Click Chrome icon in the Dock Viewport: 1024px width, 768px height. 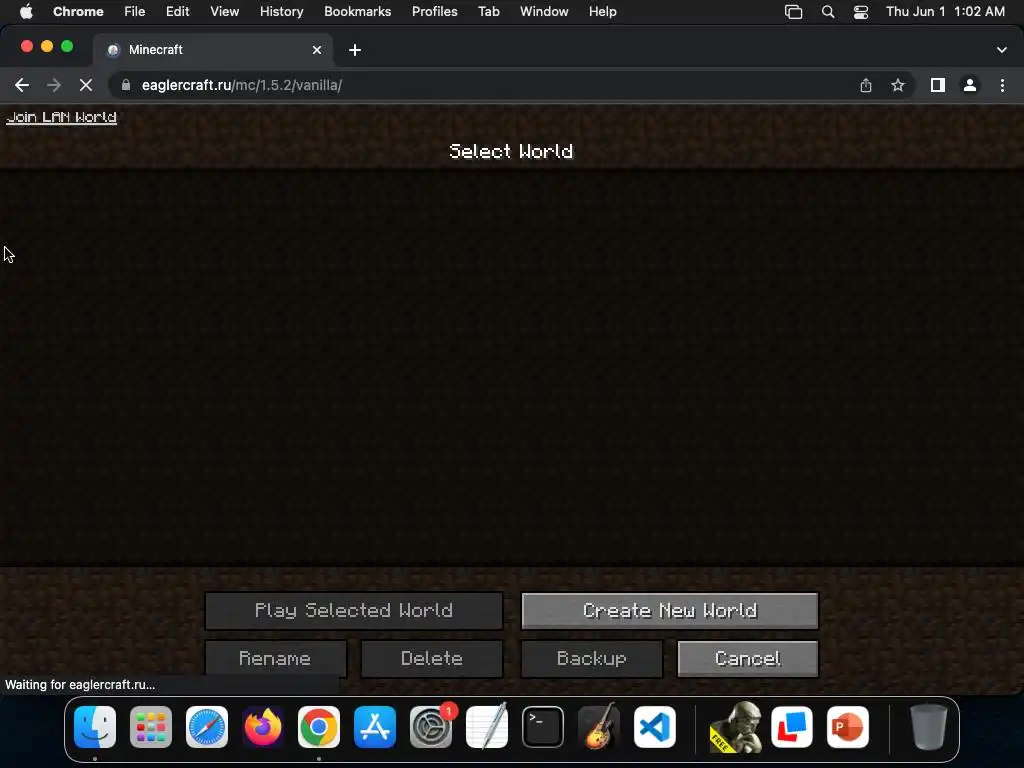[x=319, y=727]
